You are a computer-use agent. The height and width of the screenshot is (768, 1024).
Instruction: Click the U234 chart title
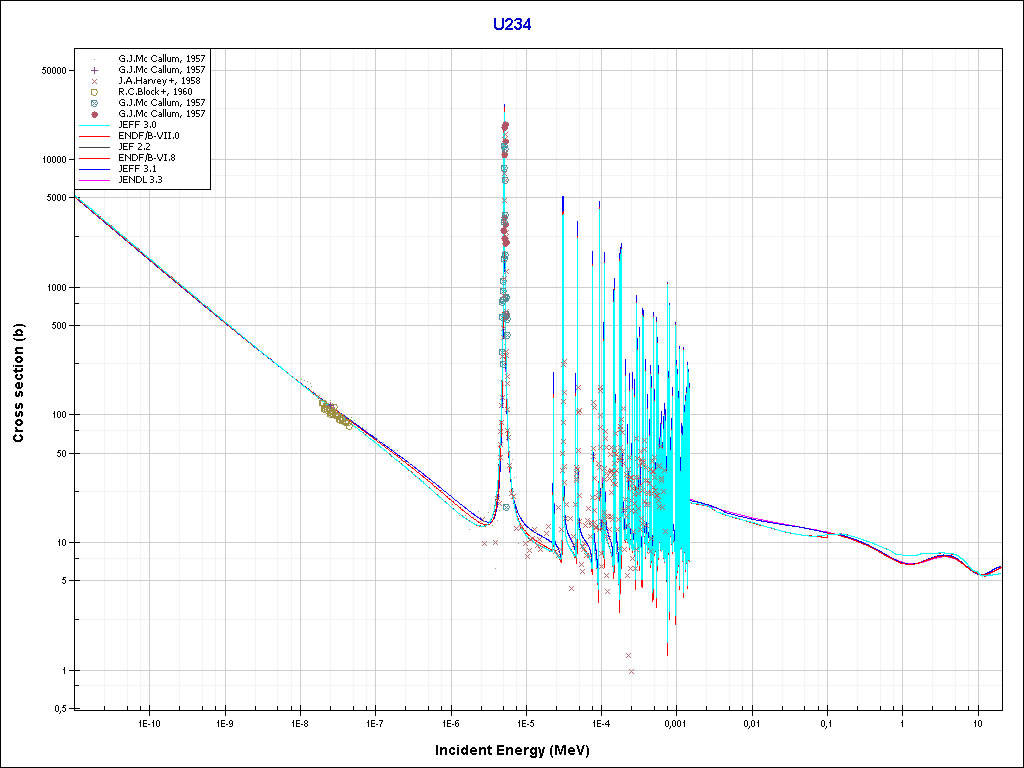click(x=511, y=25)
